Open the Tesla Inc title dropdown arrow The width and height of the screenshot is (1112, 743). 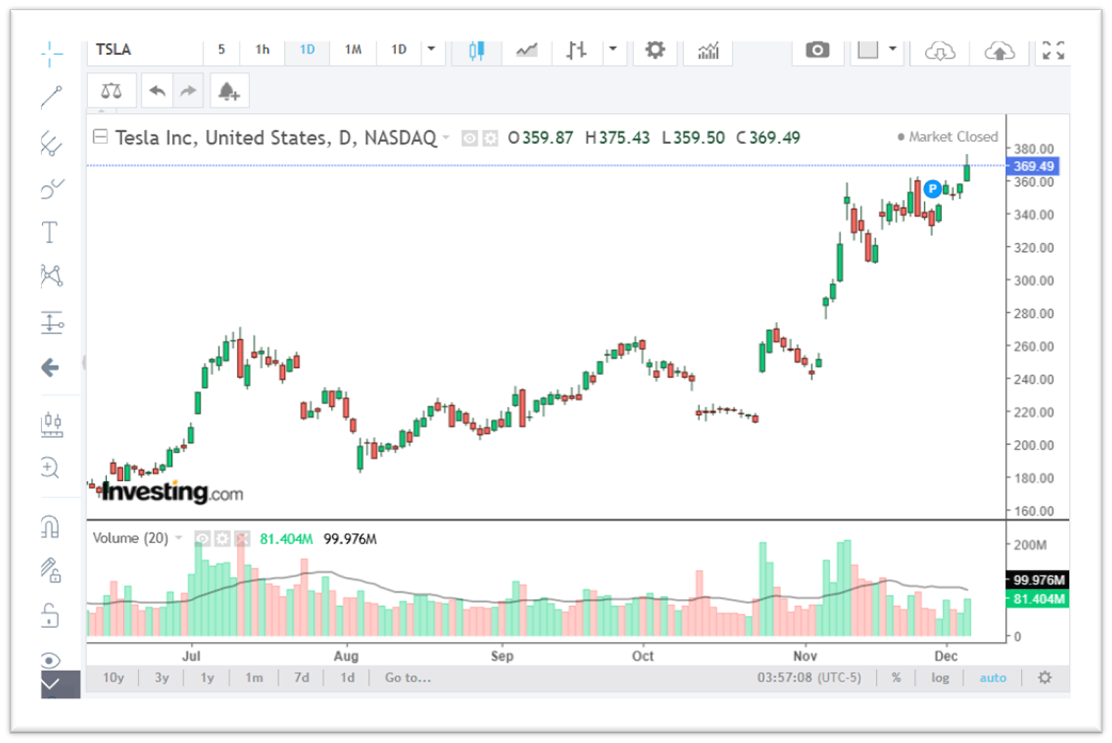446,136
